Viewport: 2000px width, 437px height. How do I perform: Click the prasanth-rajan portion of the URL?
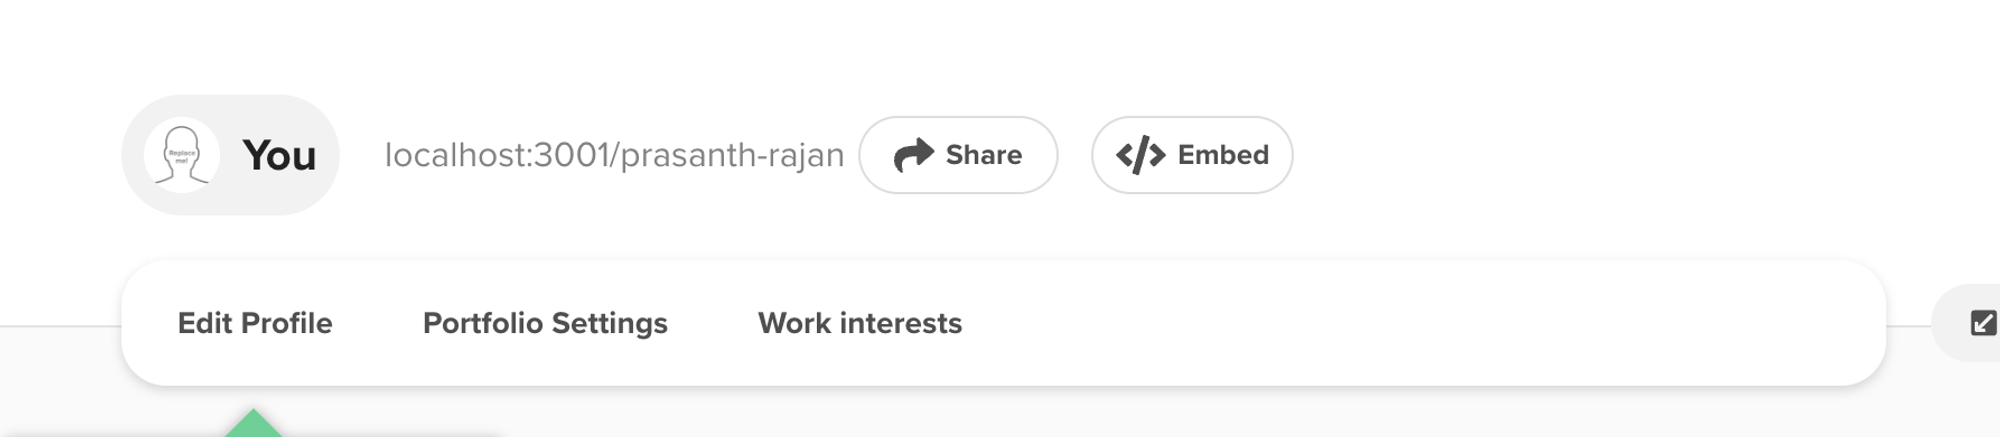pos(733,156)
